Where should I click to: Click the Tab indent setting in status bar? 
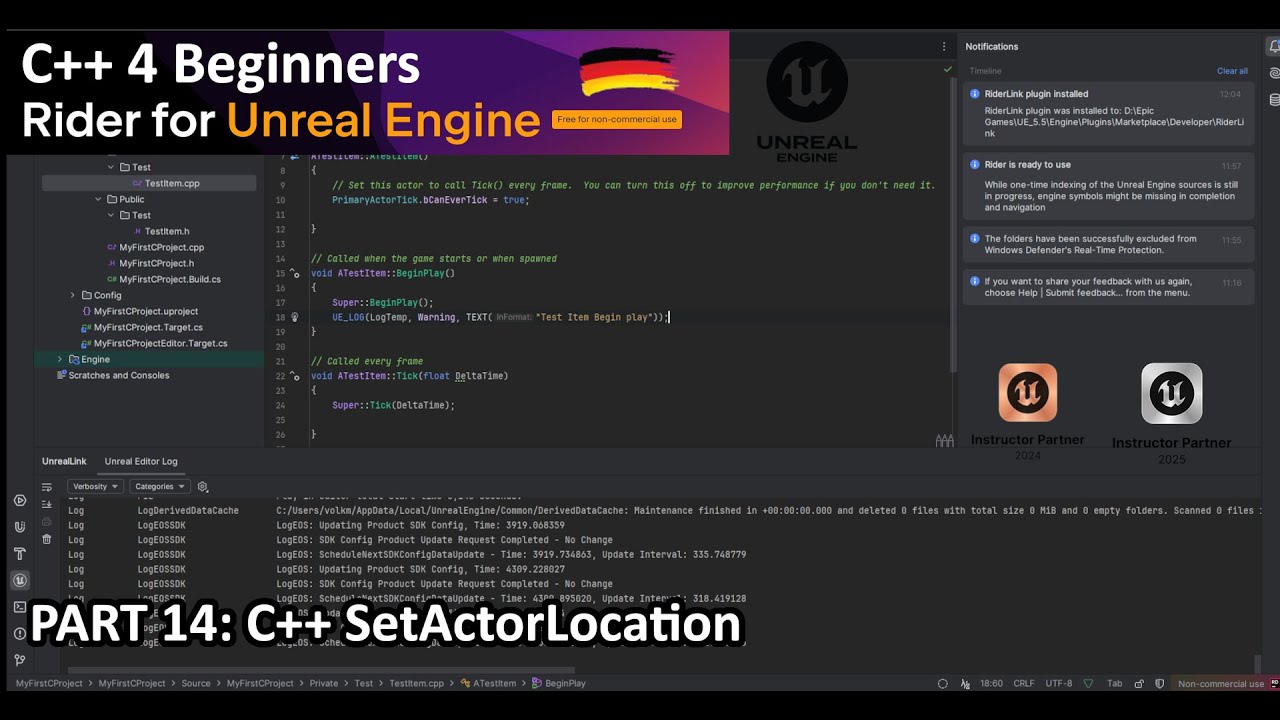click(1114, 684)
